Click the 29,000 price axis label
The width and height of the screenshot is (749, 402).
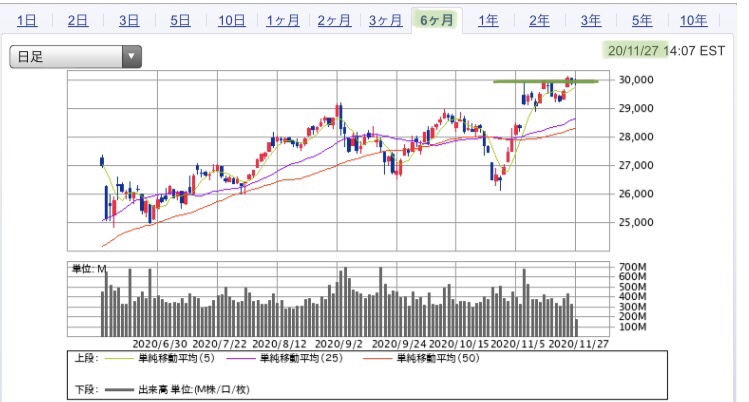636,108
